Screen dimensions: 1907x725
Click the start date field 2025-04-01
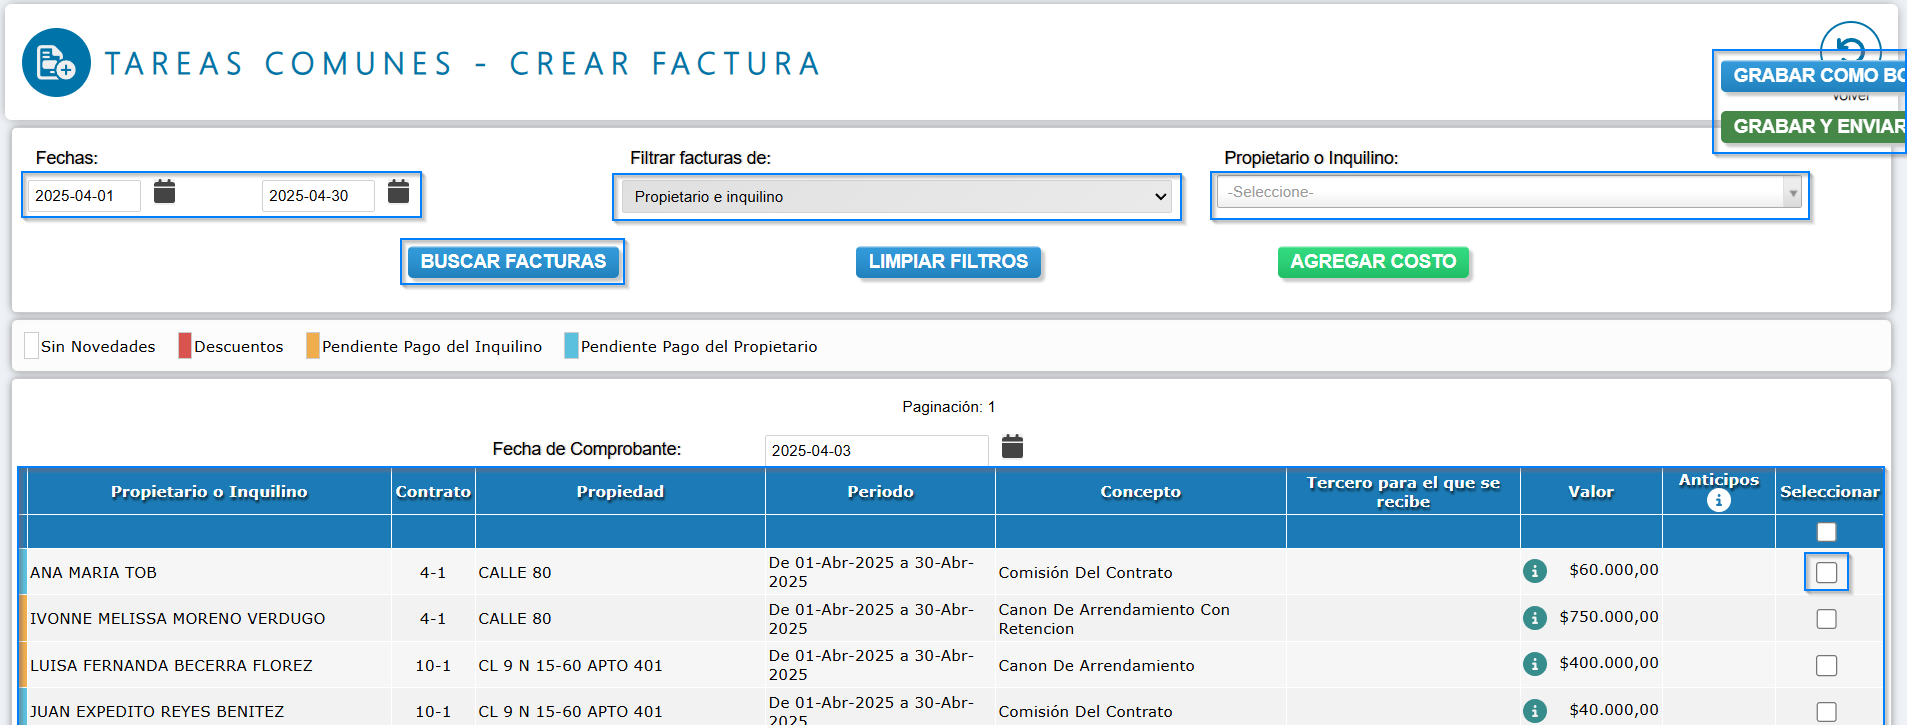tap(84, 196)
